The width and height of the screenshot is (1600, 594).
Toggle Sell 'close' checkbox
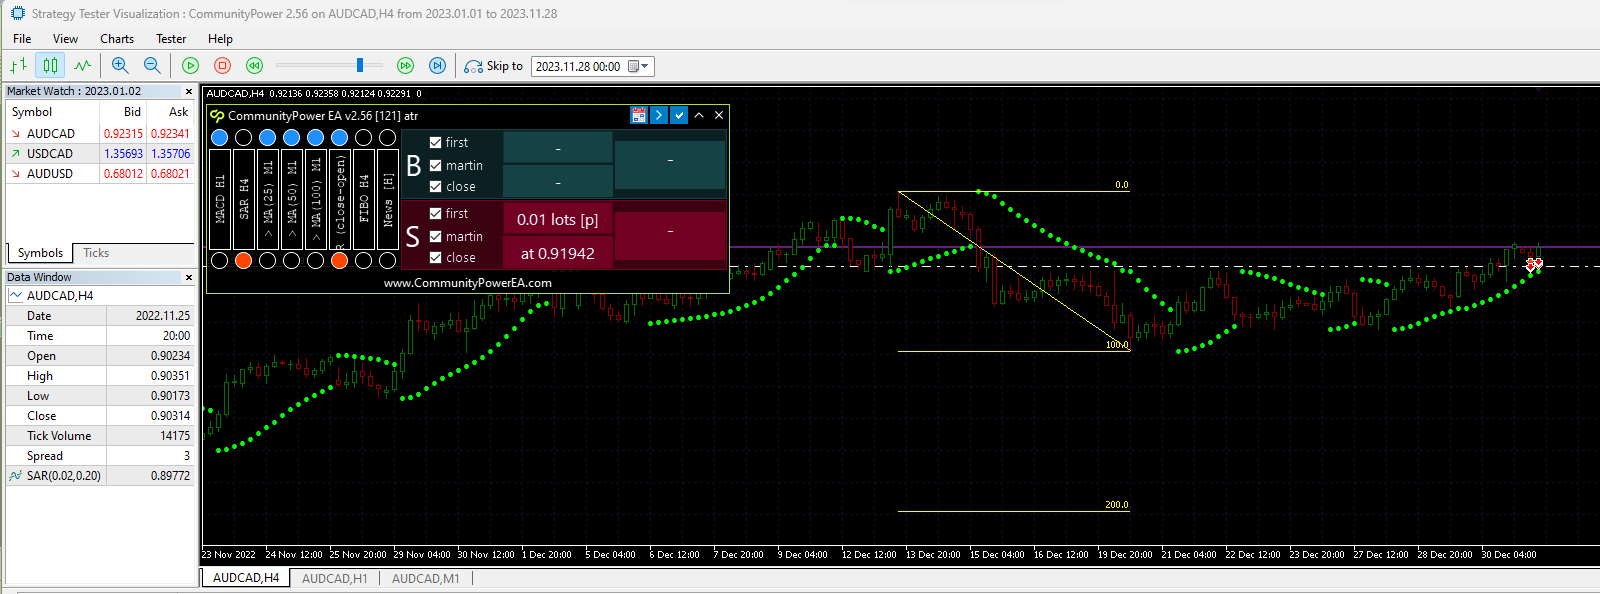coord(435,257)
